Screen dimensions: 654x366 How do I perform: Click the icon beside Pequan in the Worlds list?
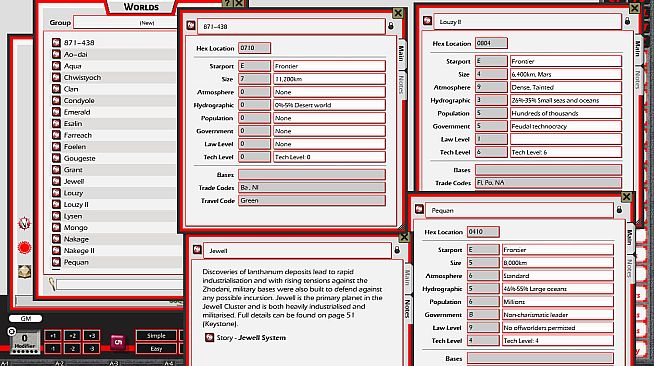click(x=56, y=262)
